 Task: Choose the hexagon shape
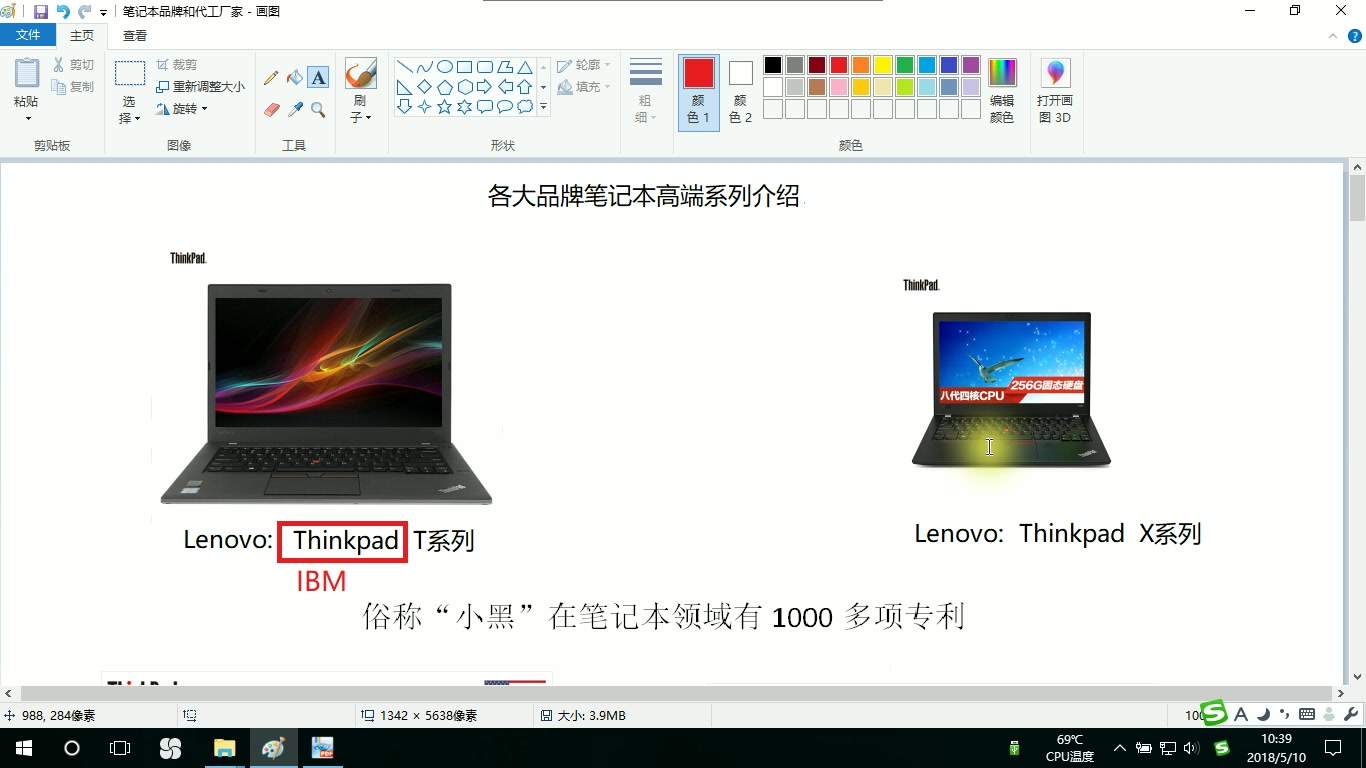click(465, 87)
